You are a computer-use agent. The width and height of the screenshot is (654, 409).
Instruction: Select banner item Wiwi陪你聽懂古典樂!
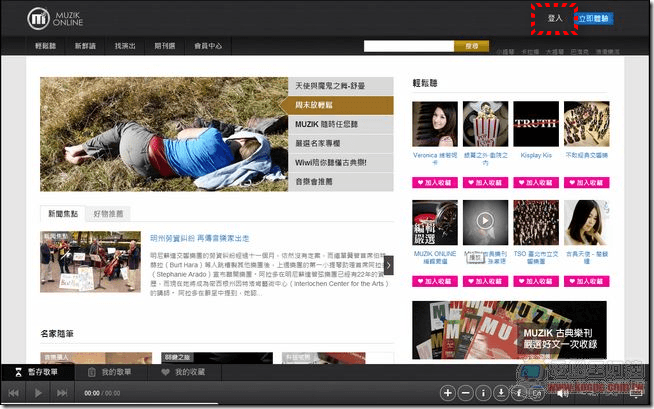(x=341, y=163)
